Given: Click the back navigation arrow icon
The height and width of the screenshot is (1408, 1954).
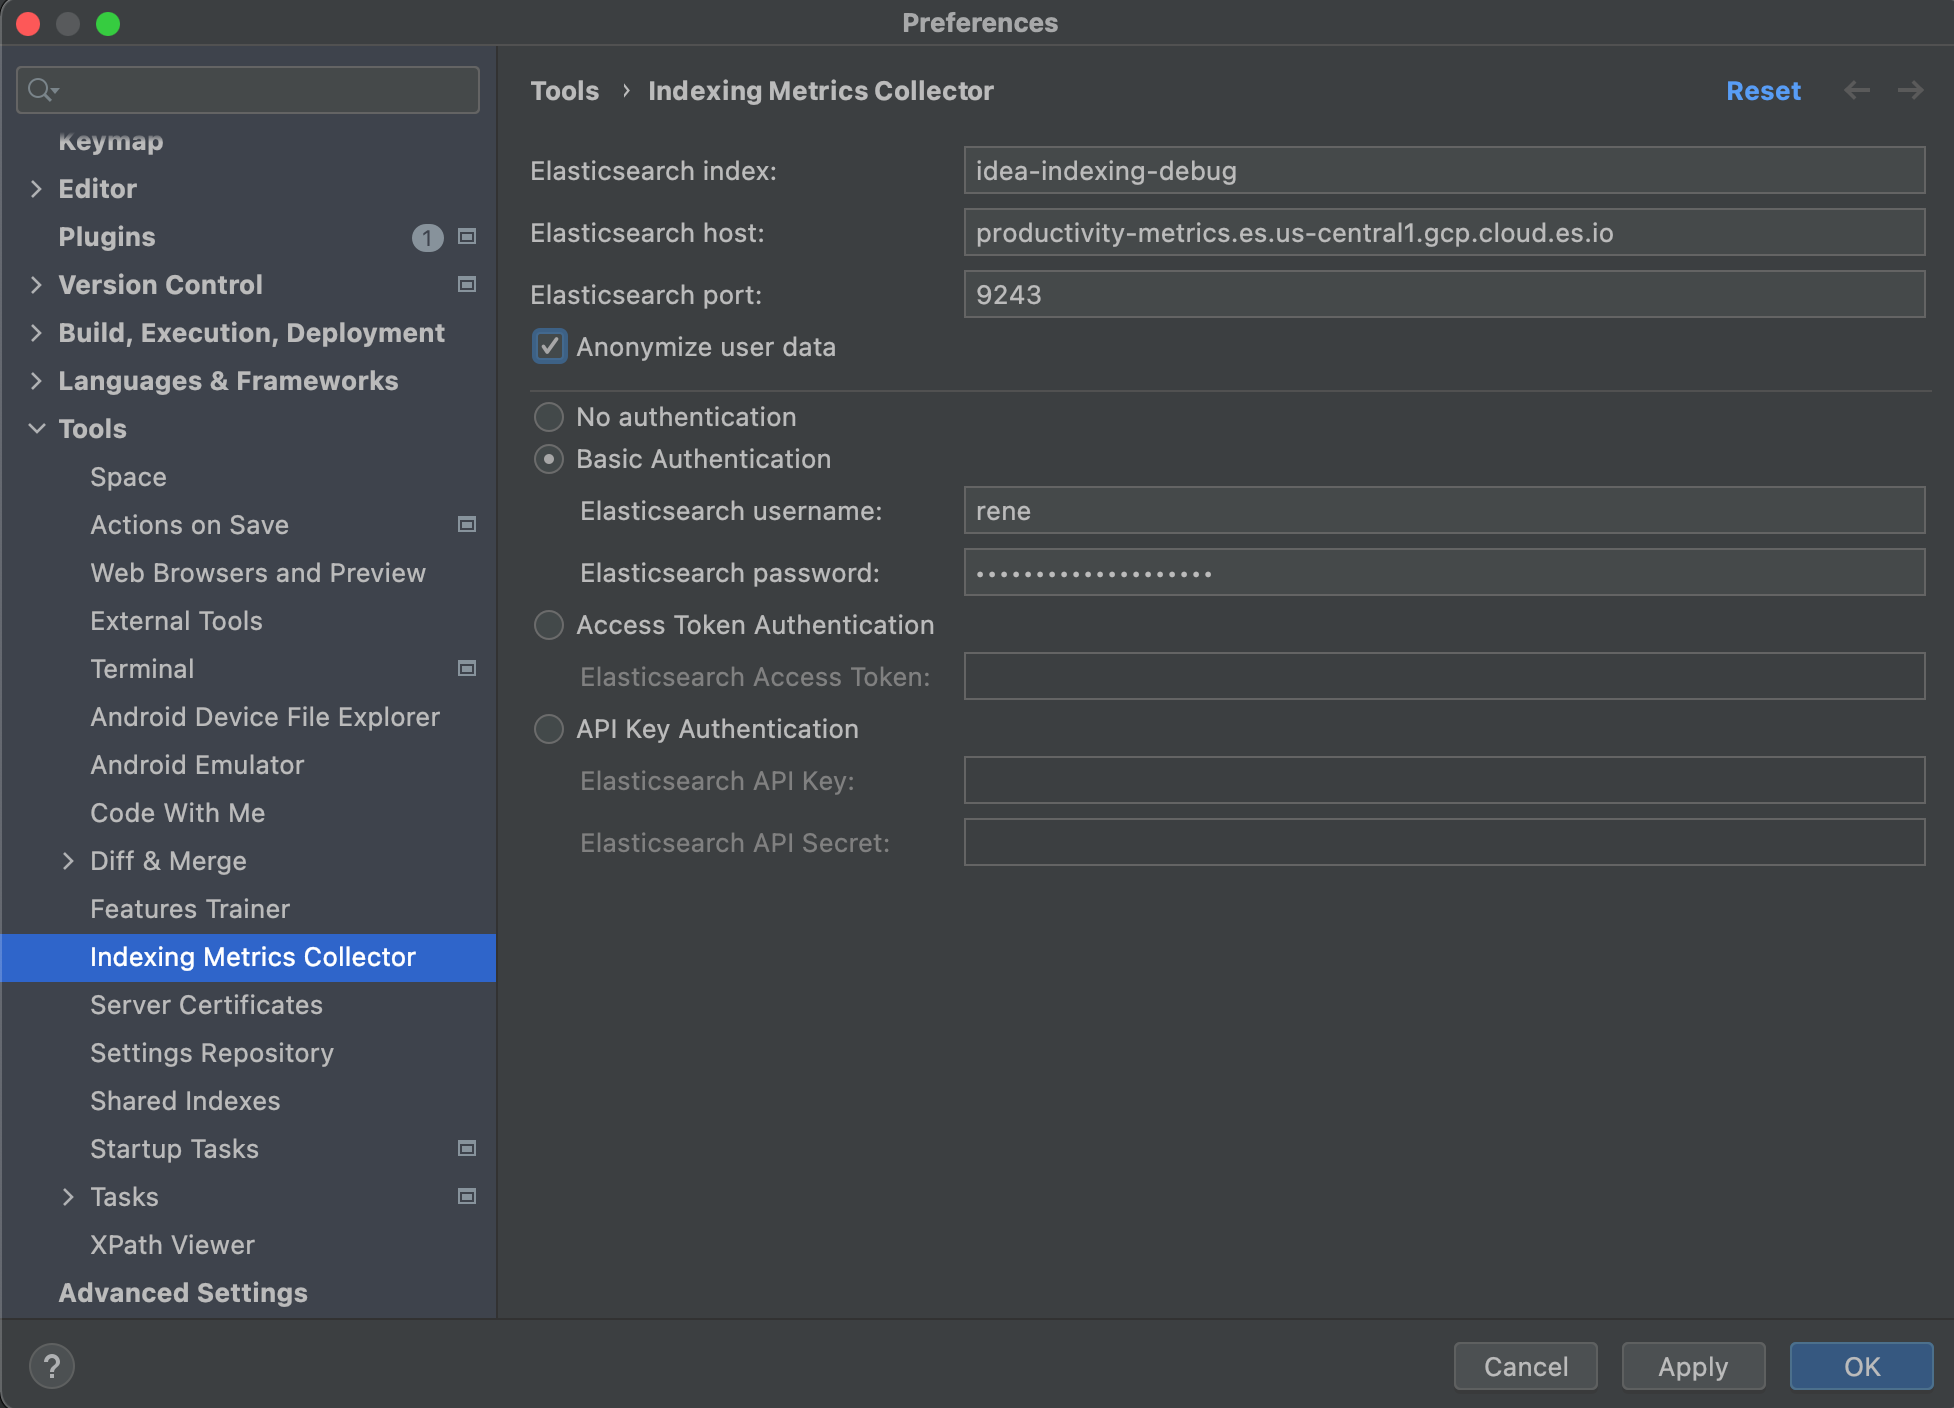Looking at the screenshot, I should (1857, 90).
